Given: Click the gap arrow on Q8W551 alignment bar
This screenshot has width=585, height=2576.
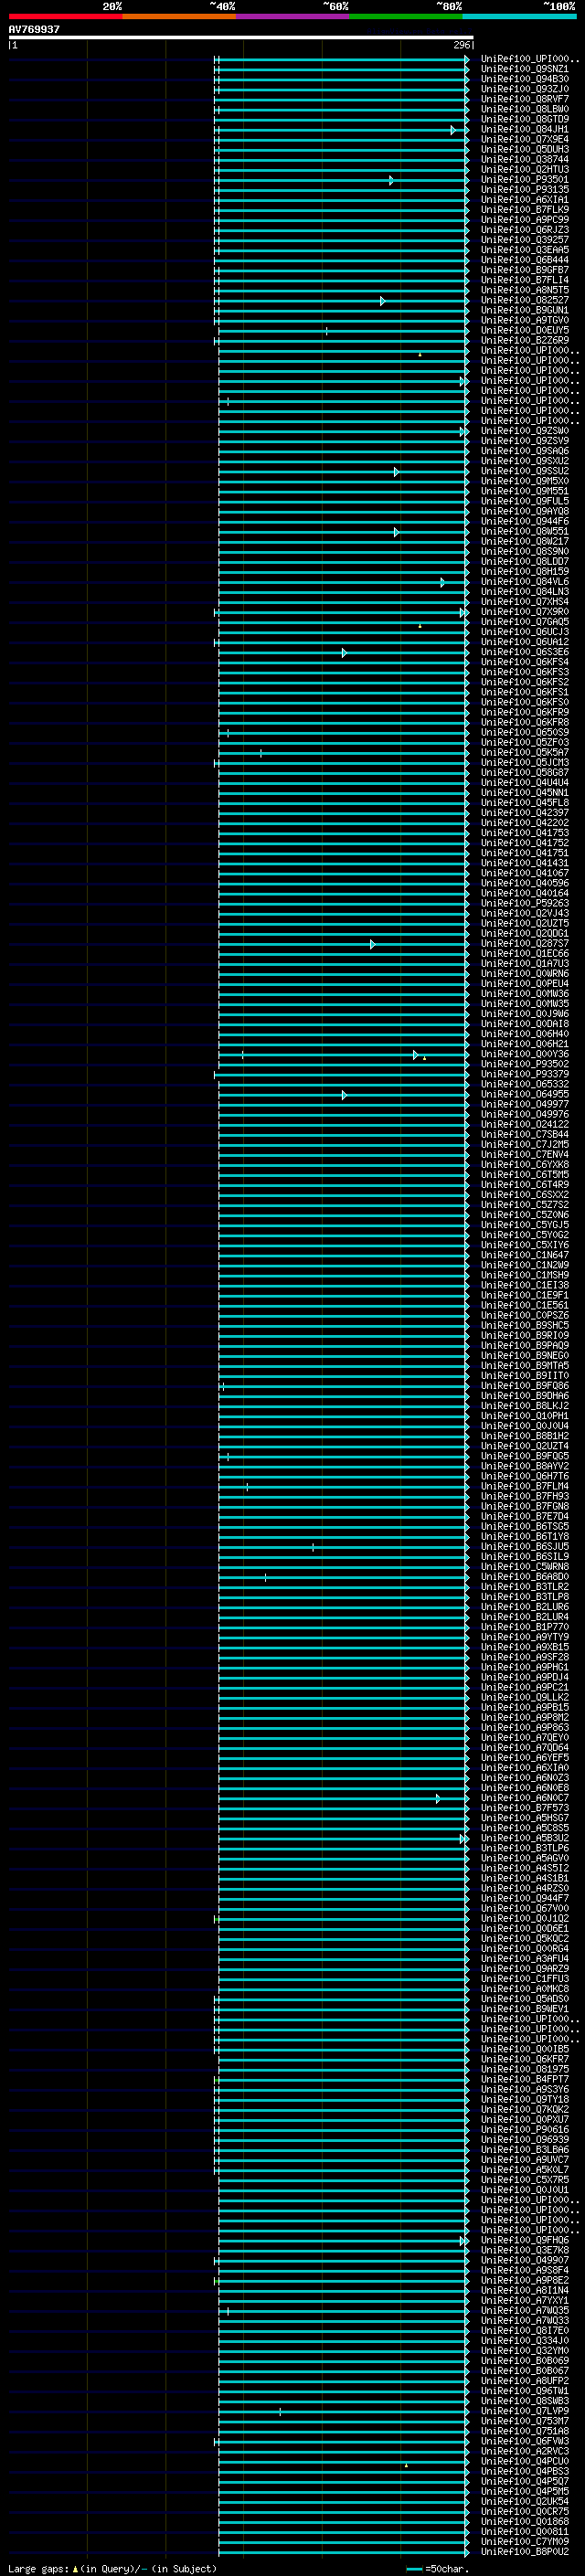Looking at the screenshot, I should 396,532.
